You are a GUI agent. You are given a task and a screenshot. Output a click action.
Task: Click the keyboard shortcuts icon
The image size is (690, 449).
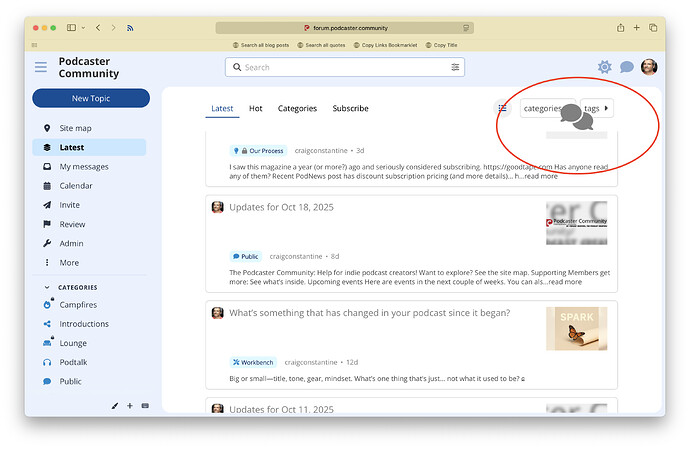(145, 406)
